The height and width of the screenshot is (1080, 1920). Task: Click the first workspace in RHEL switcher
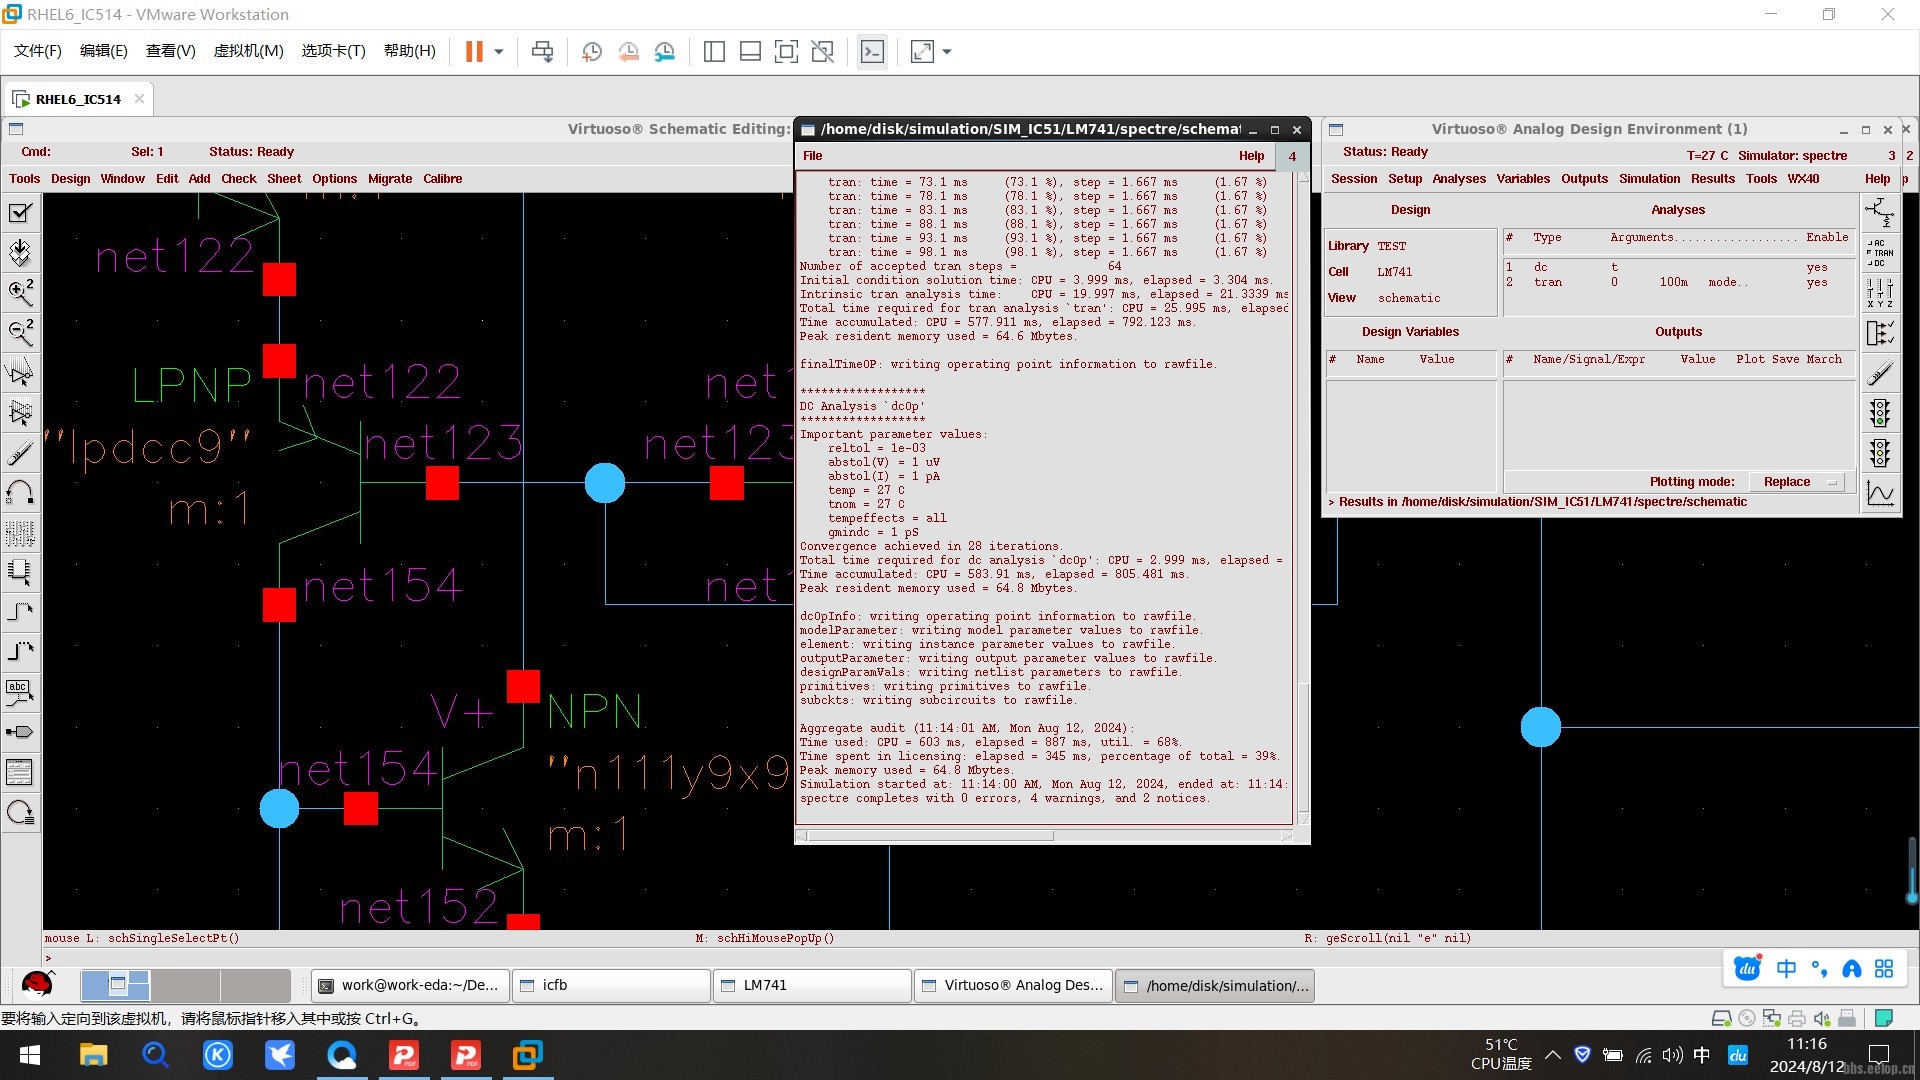(115, 985)
